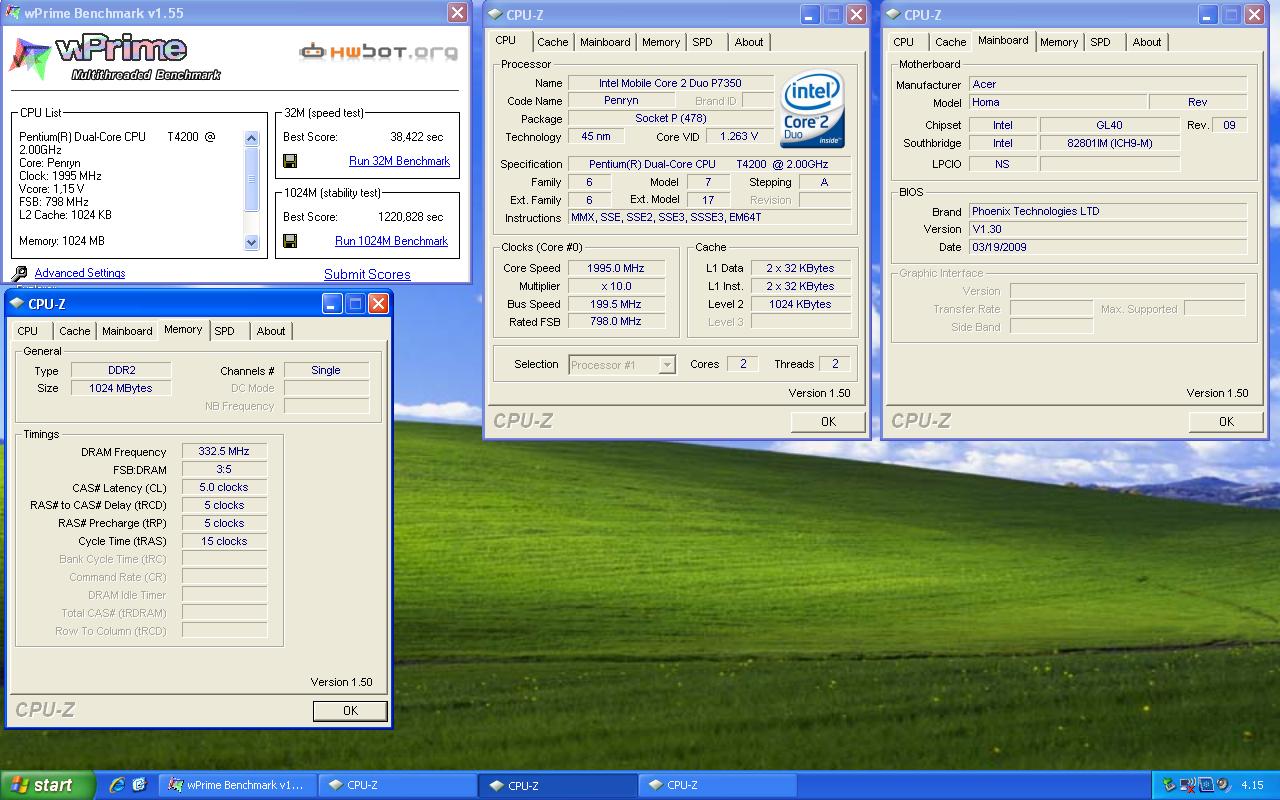
Task: Click OK in the CPU-Z window showing Timings
Action: [x=350, y=711]
